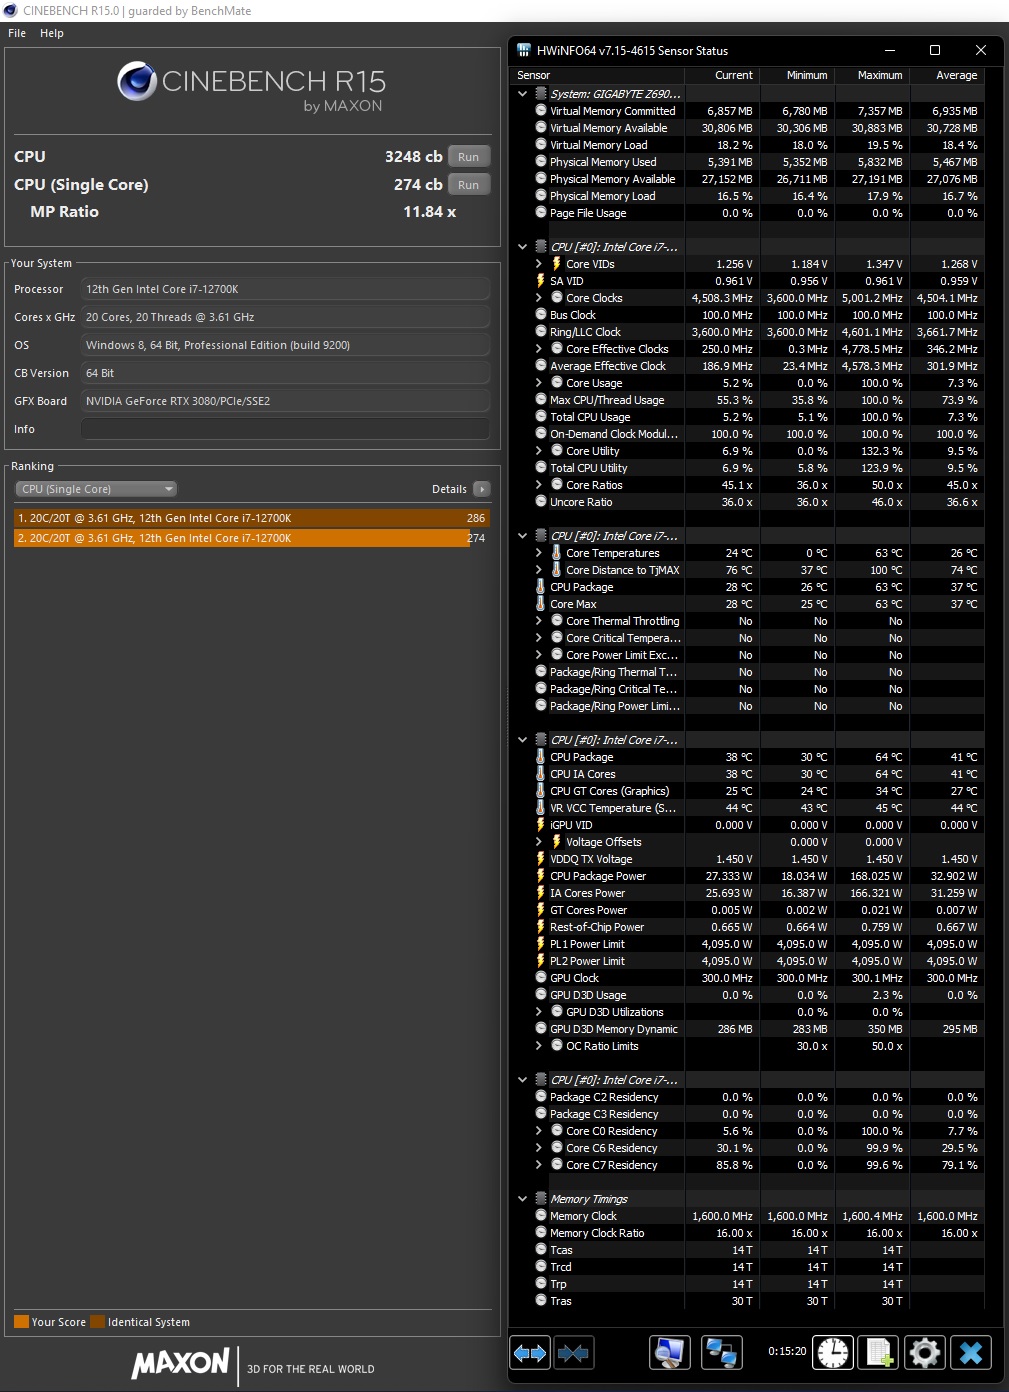The image size is (1009, 1392).
Task: Open the Help menu in Cinebench
Action: pyautogui.click(x=52, y=33)
